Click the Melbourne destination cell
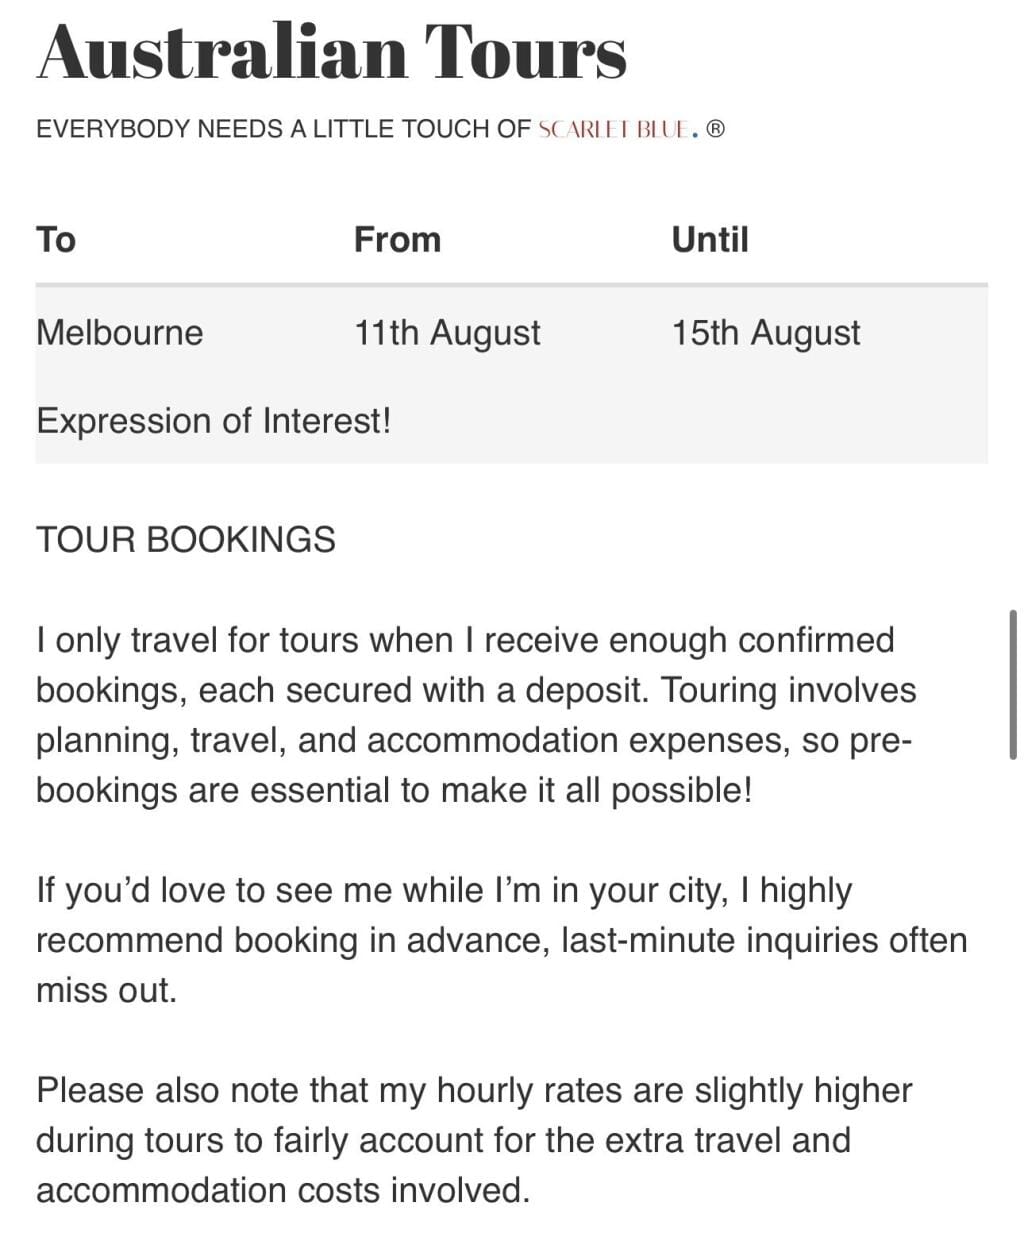This screenshot has width=1024, height=1237. coord(119,333)
